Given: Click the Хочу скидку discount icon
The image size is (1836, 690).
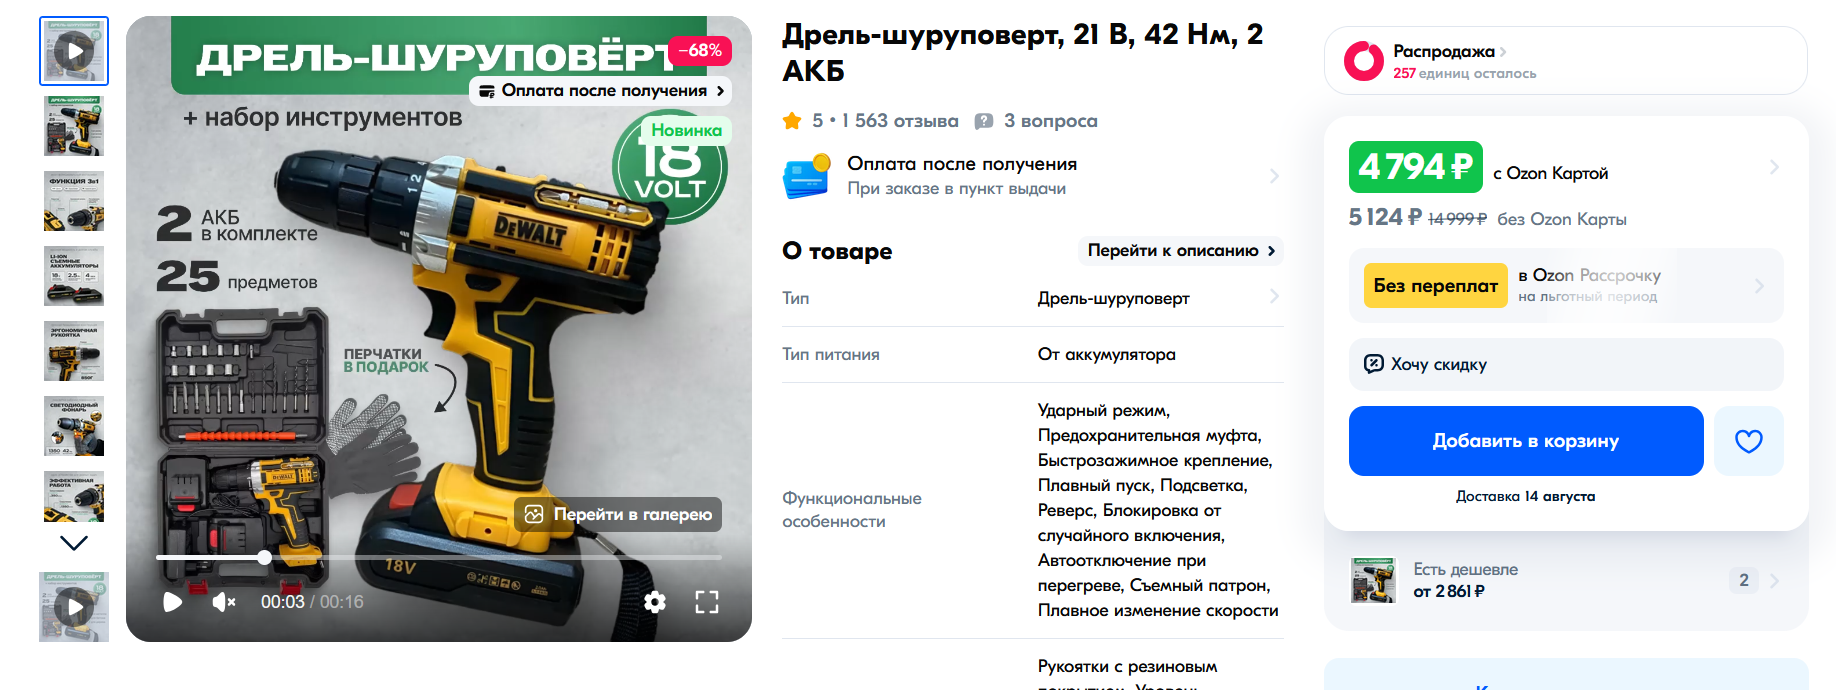Looking at the screenshot, I should (1374, 364).
